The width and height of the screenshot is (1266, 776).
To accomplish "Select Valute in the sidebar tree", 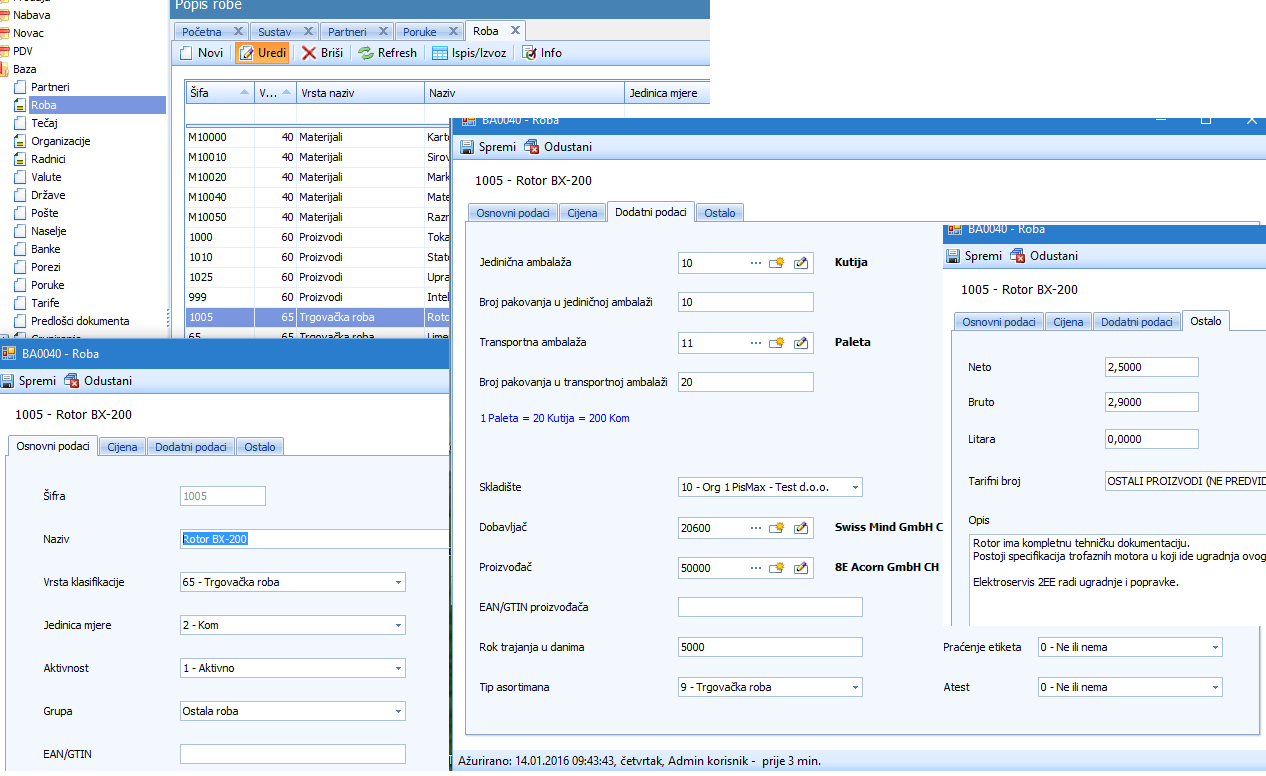I will tap(46, 177).
